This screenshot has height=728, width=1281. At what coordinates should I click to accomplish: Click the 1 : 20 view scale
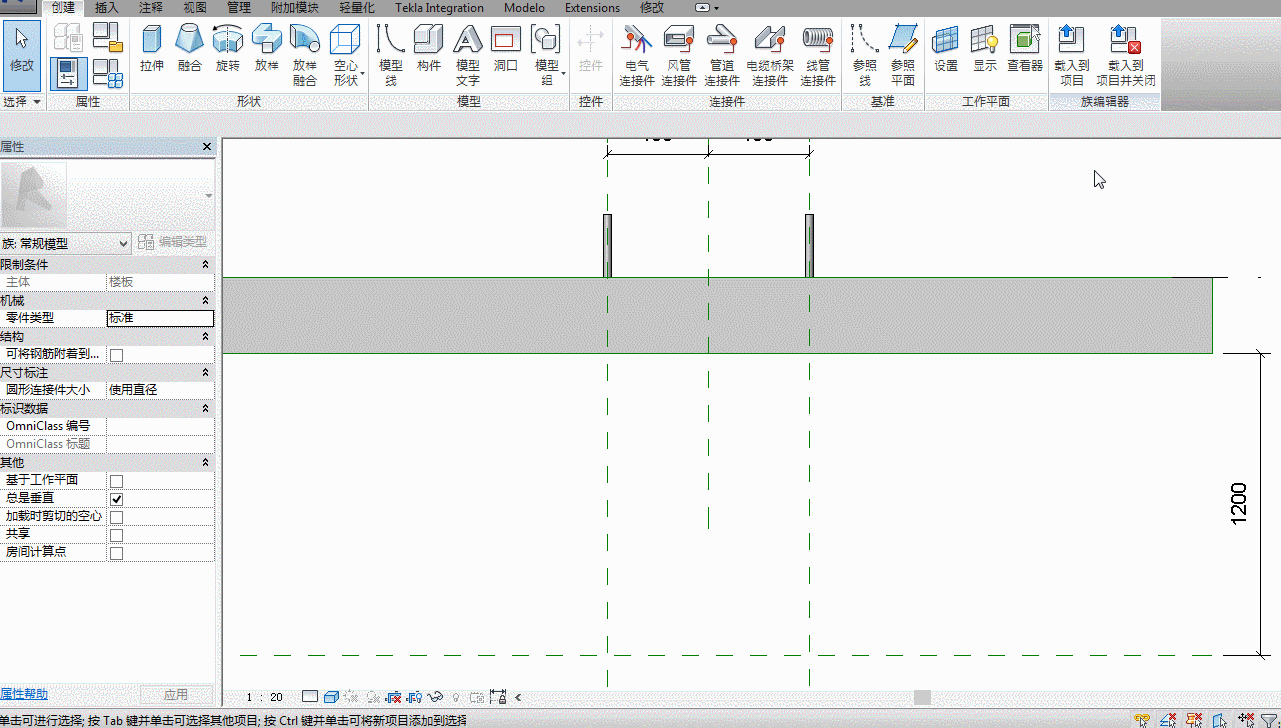pos(266,697)
